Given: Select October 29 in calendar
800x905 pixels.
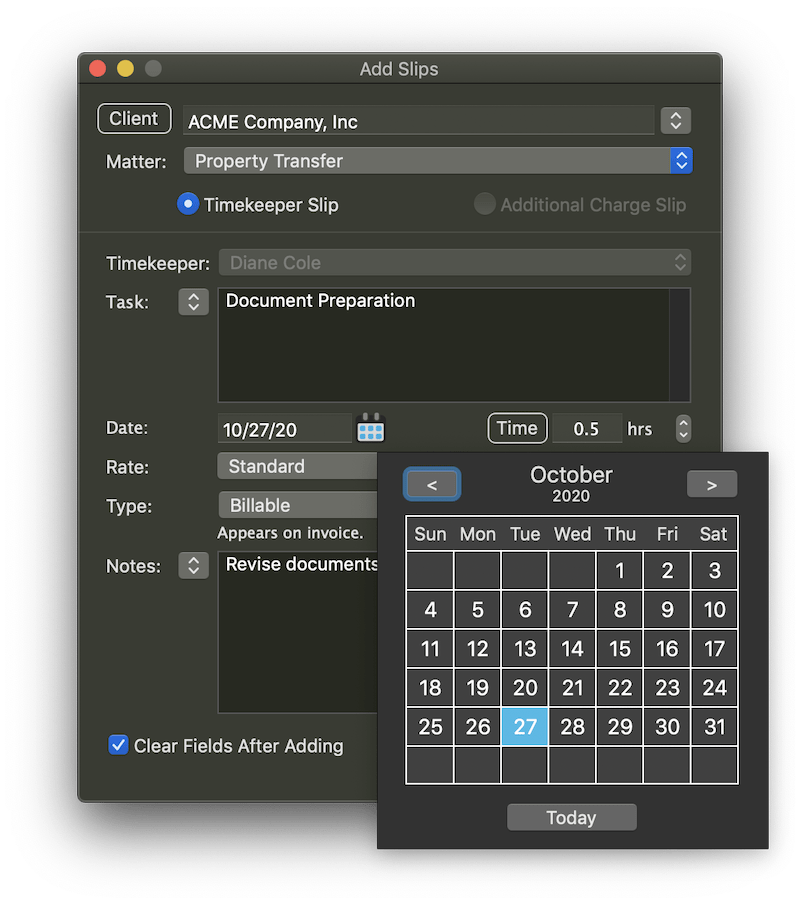Looking at the screenshot, I should [619, 727].
